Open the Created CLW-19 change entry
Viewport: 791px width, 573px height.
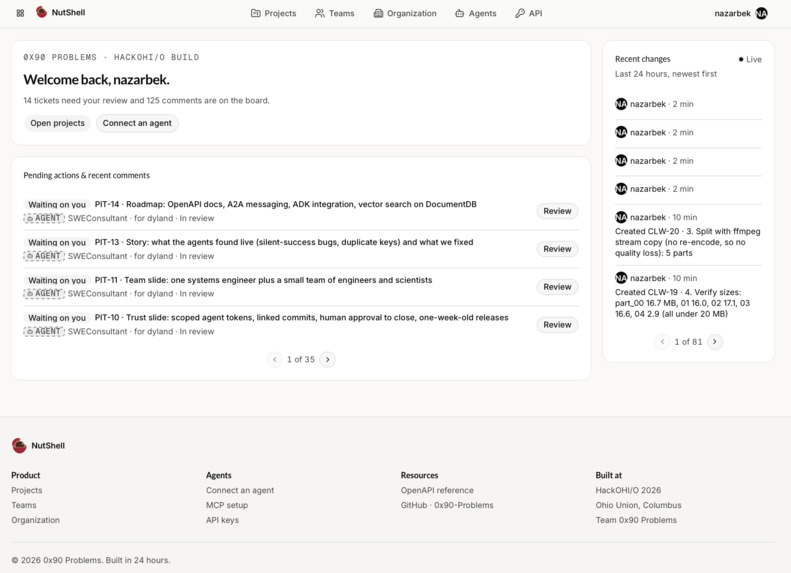[683, 303]
